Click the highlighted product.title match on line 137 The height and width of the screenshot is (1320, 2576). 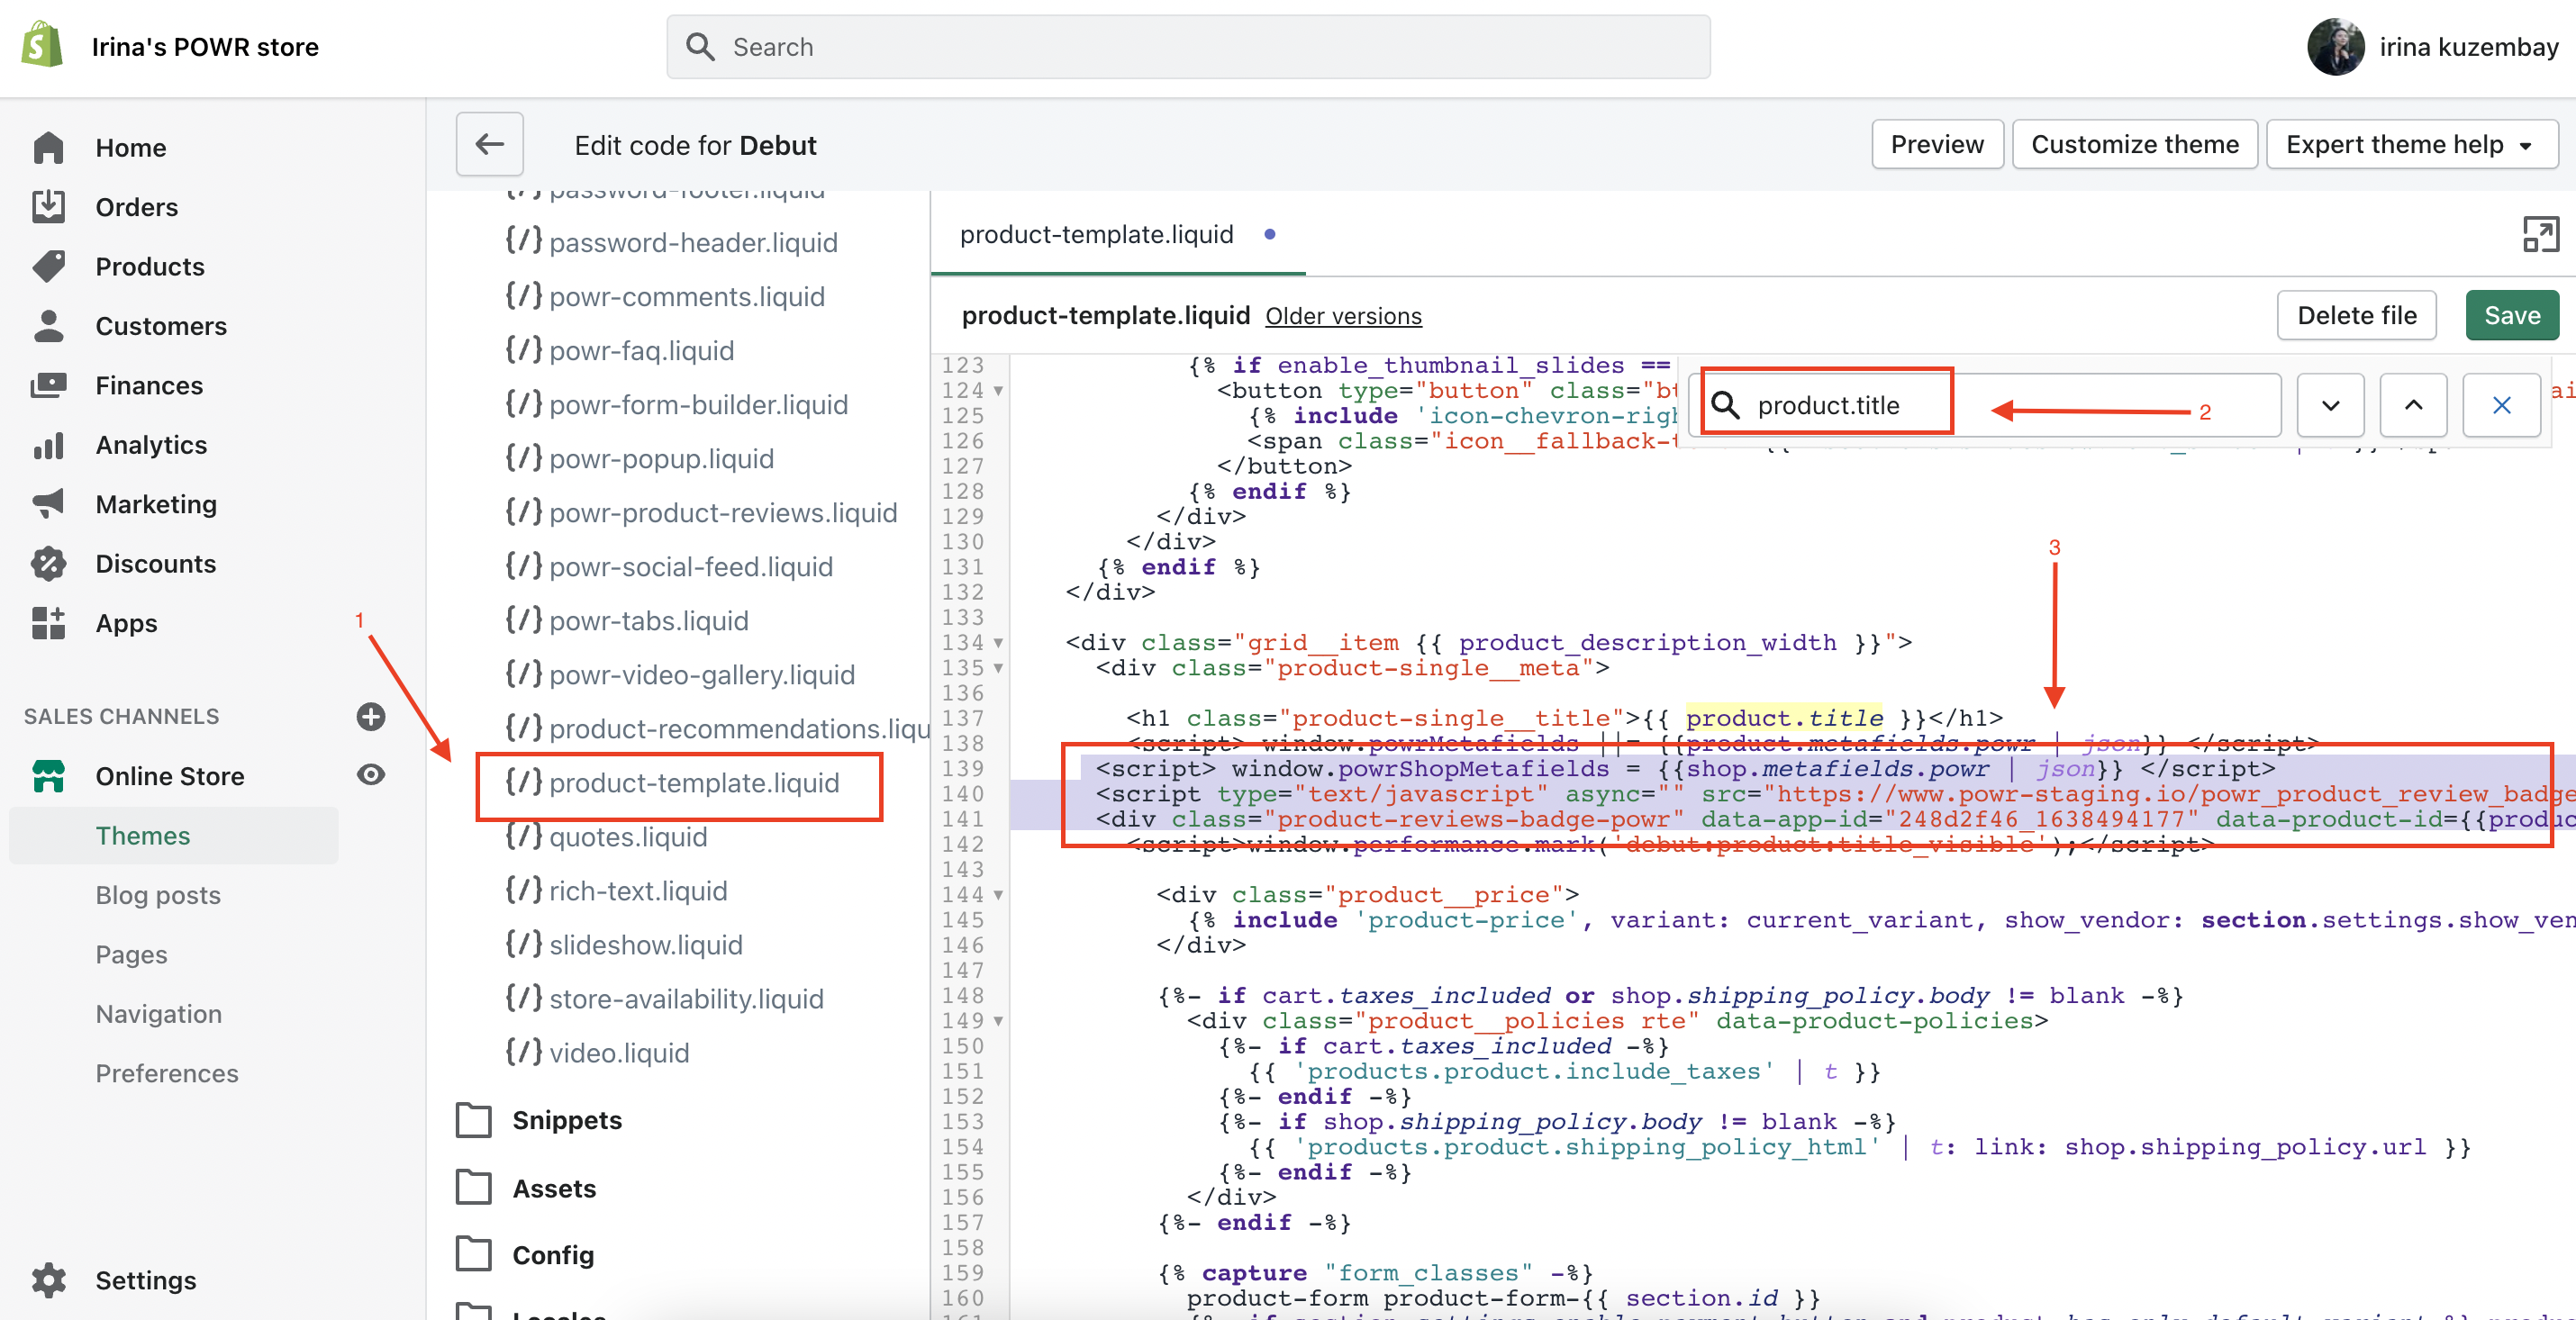(x=1784, y=718)
